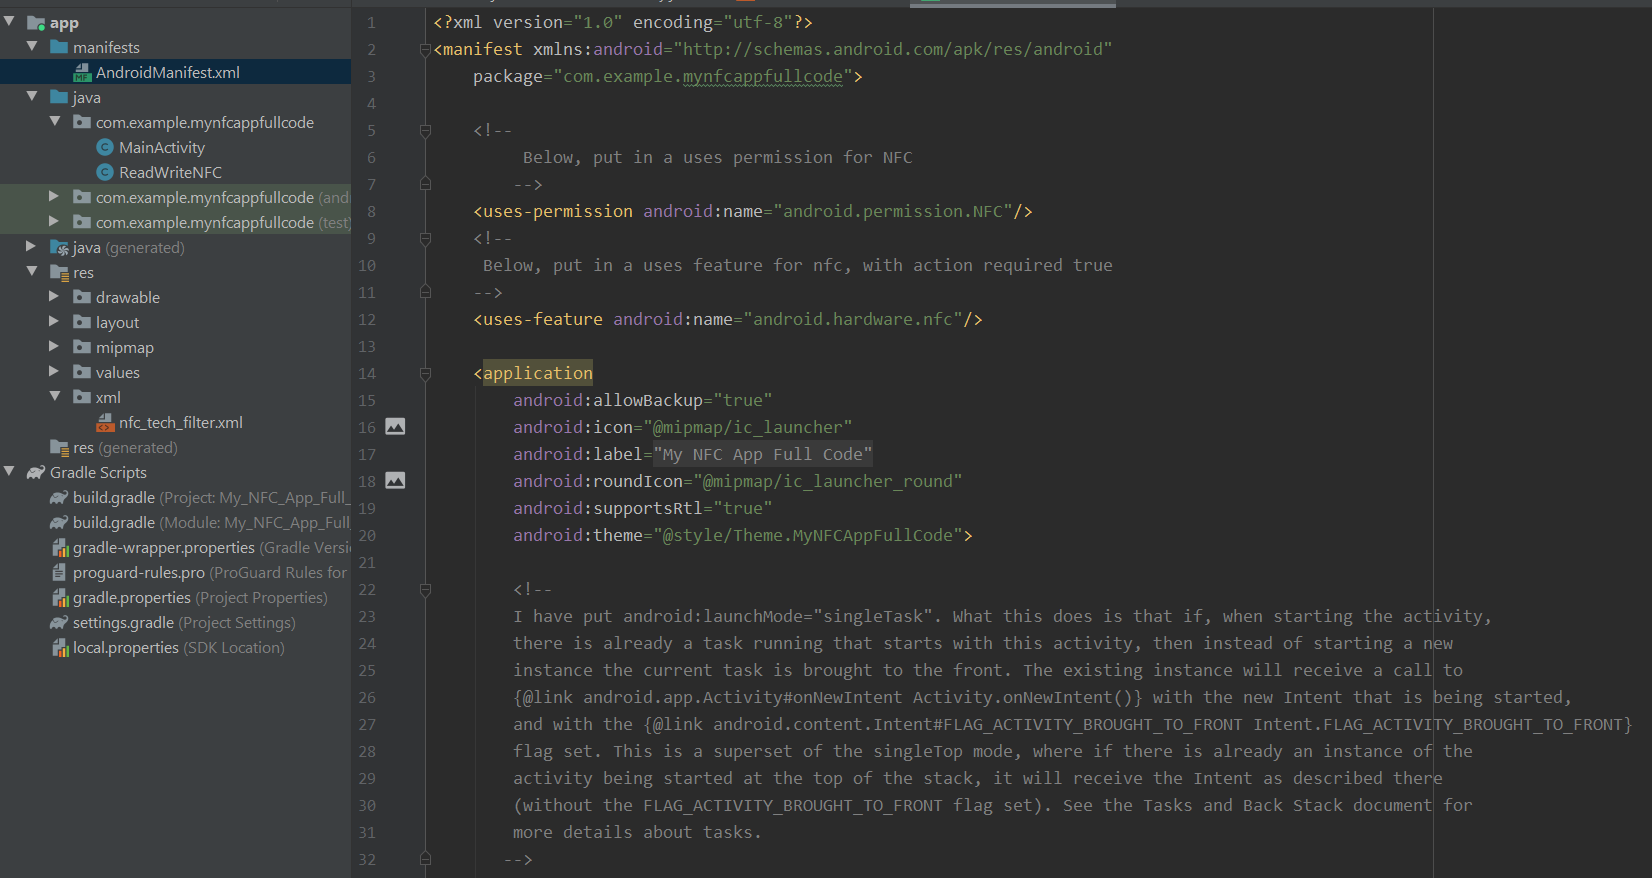Screen dimensions: 1652x878
Task: Click the AndroidManifest.xml file icon
Action: (x=82, y=73)
